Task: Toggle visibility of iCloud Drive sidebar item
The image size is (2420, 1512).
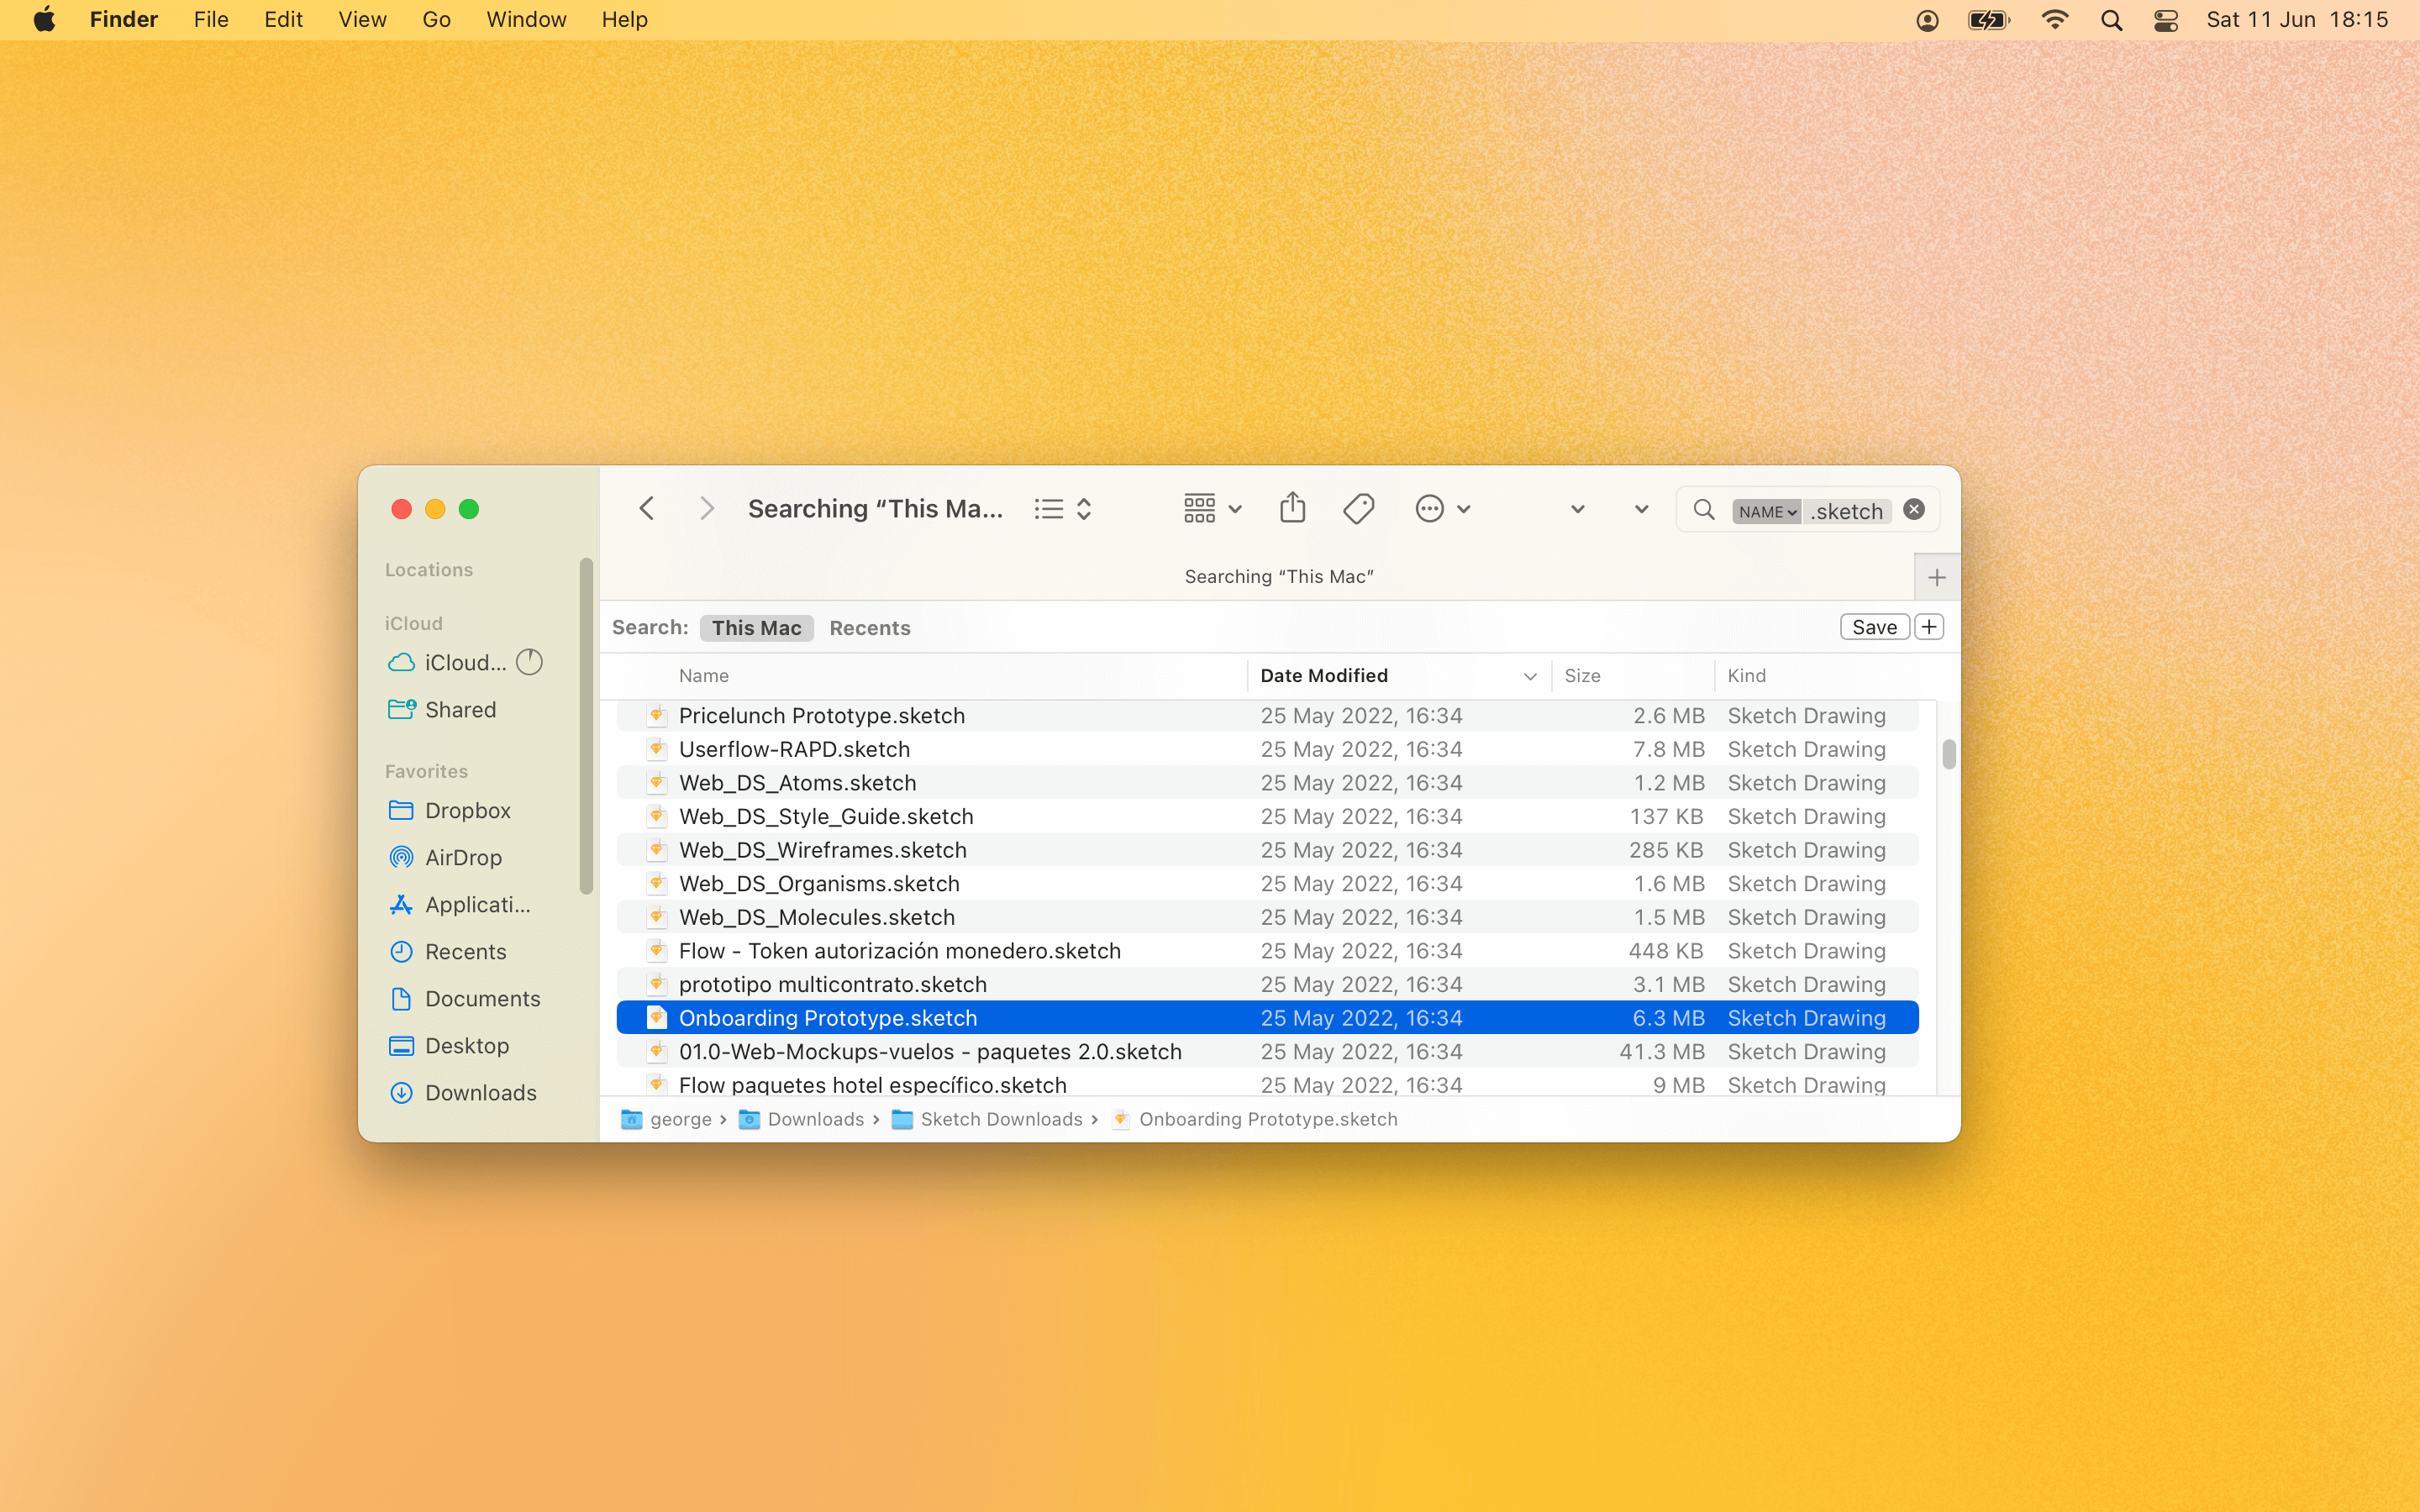Action: [x=529, y=660]
